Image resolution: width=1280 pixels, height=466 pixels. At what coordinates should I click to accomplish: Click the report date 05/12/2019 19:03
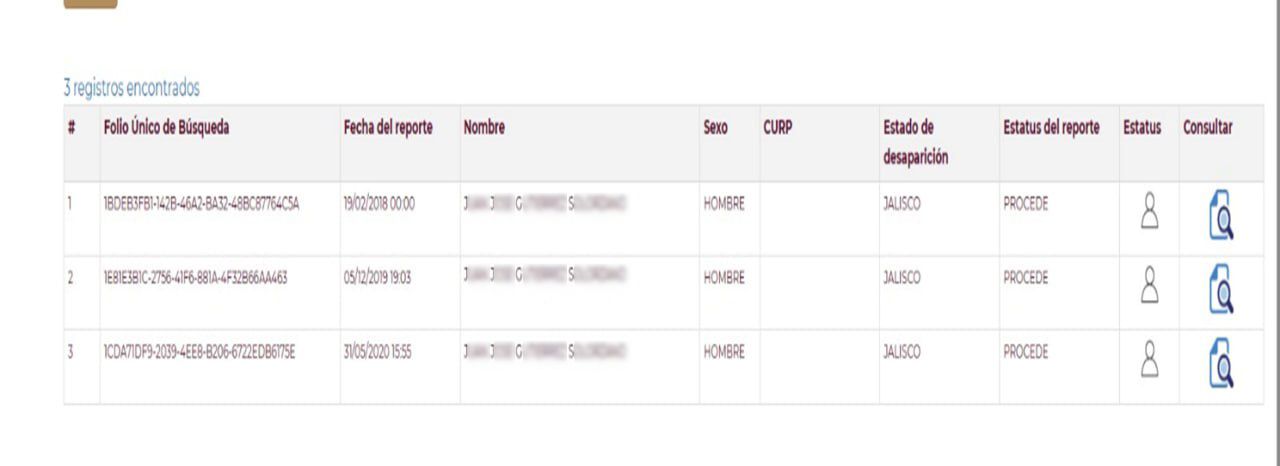[x=377, y=278]
